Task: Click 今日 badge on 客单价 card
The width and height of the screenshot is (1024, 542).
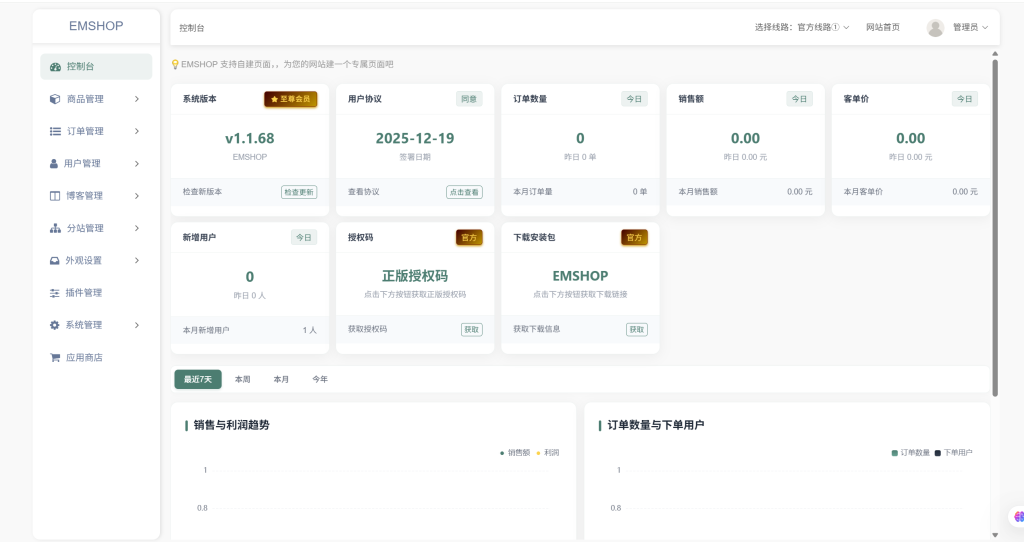Action: tap(965, 99)
